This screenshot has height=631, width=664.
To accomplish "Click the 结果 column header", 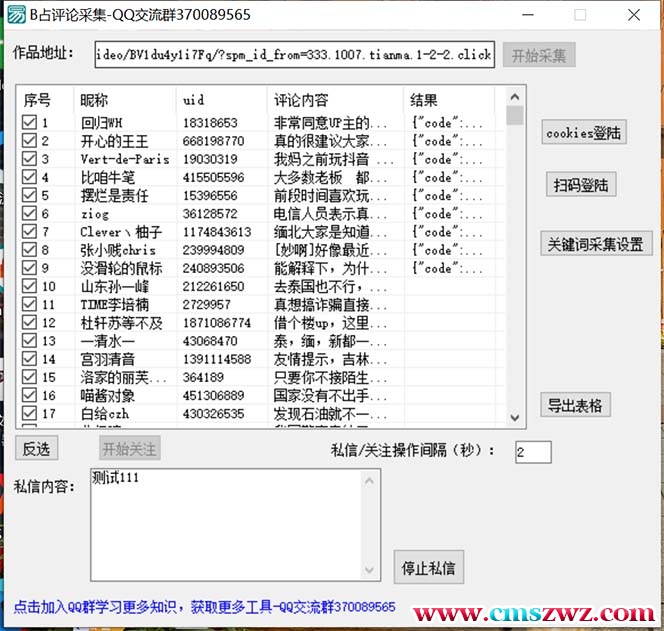I will (x=424, y=100).
